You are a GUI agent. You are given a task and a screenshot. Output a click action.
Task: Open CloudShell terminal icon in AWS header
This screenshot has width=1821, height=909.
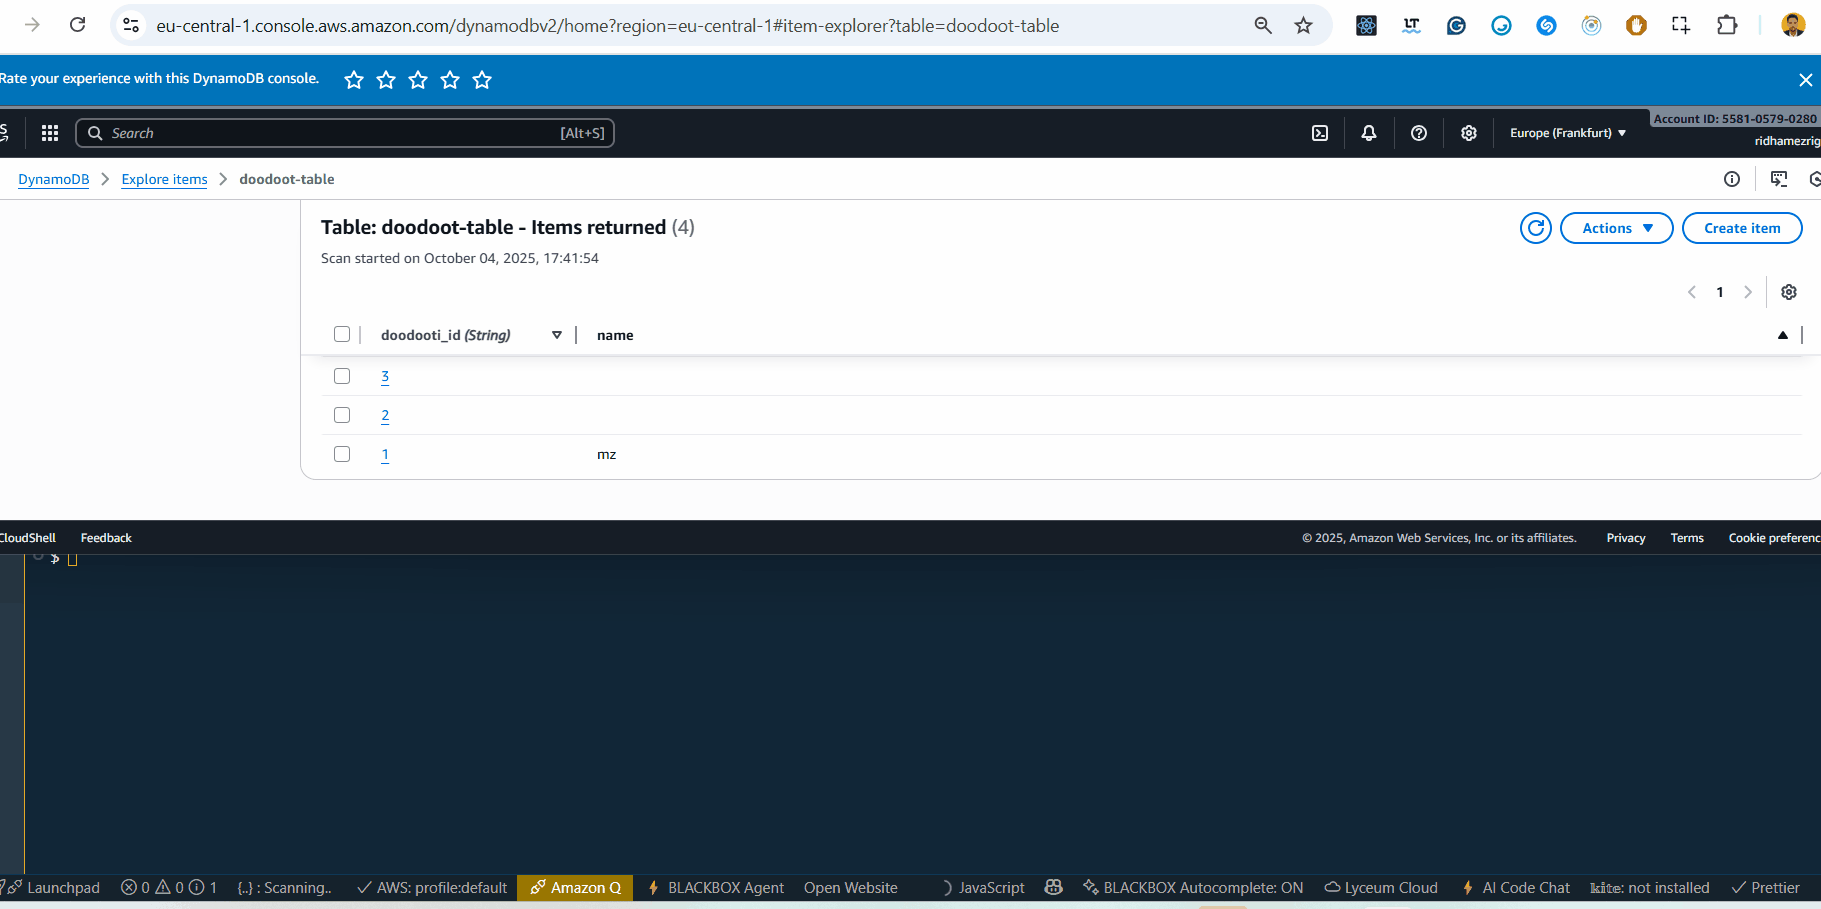[x=1320, y=133]
